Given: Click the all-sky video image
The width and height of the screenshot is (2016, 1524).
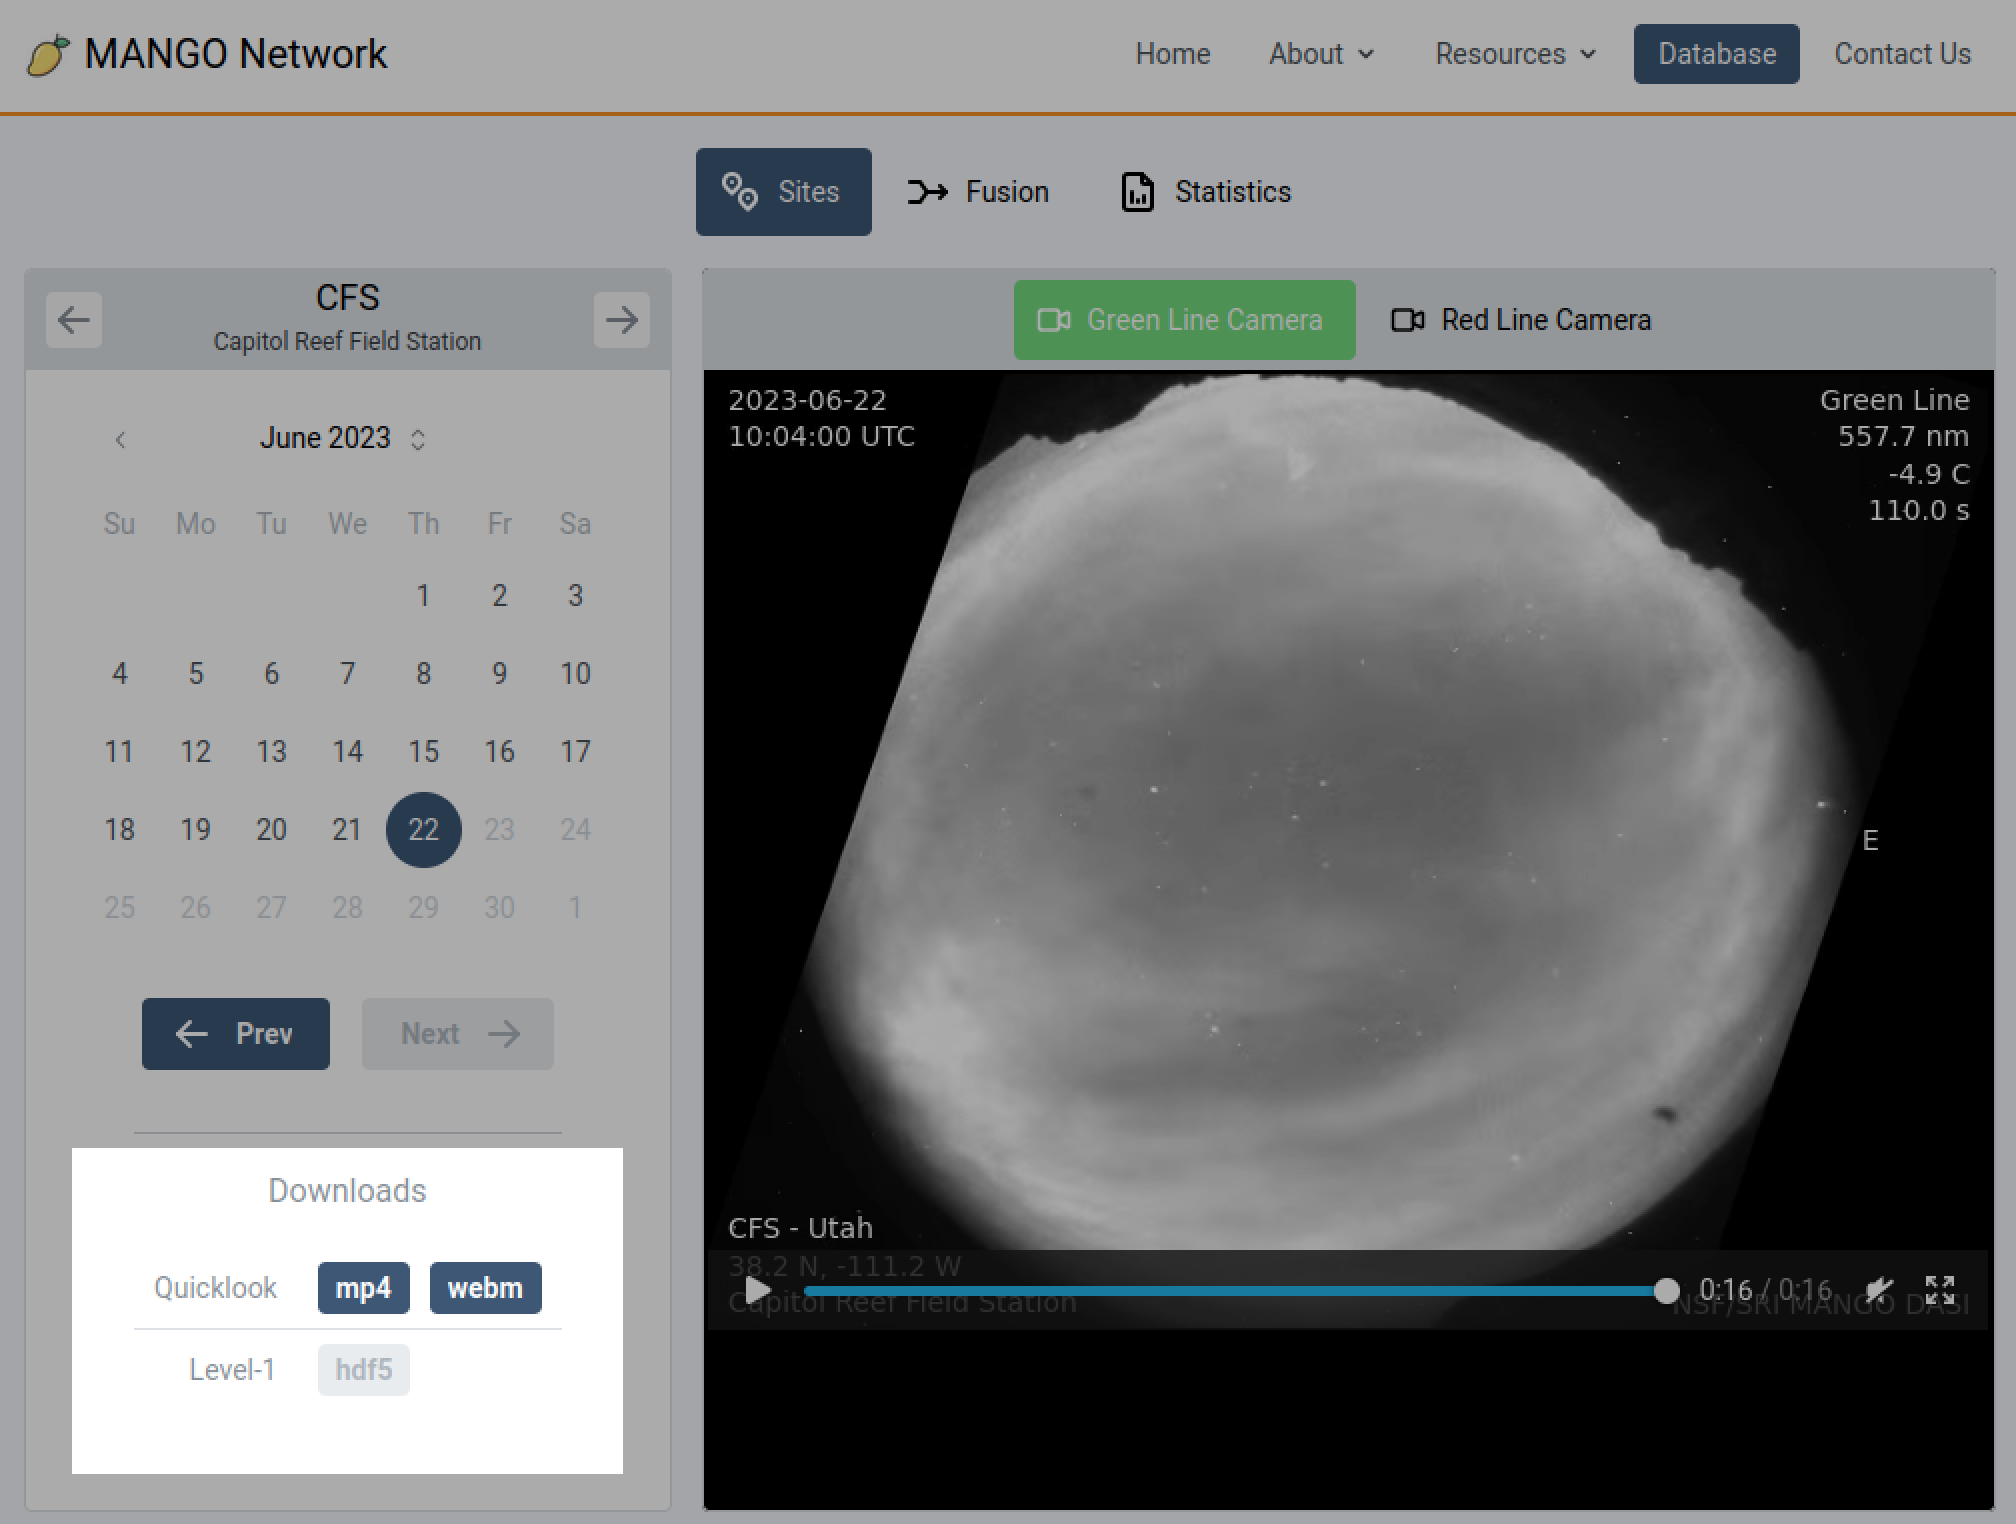Looking at the screenshot, I should (1349, 849).
